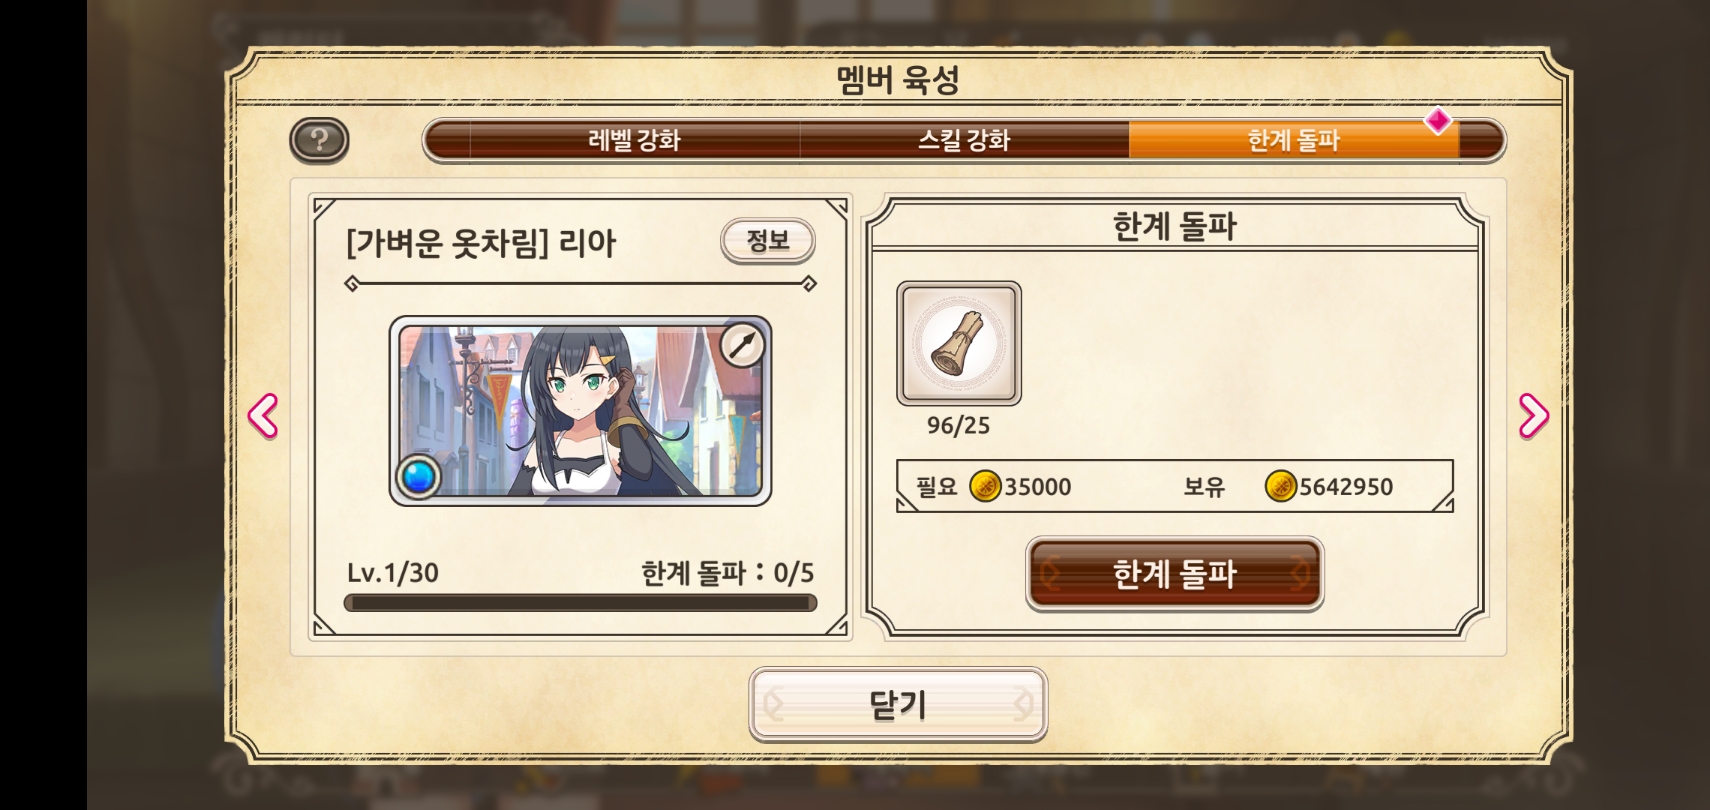Image resolution: width=1710 pixels, height=810 pixels.
Task: Tap the Lv.1/30 level label
Action: pos(392,573)
